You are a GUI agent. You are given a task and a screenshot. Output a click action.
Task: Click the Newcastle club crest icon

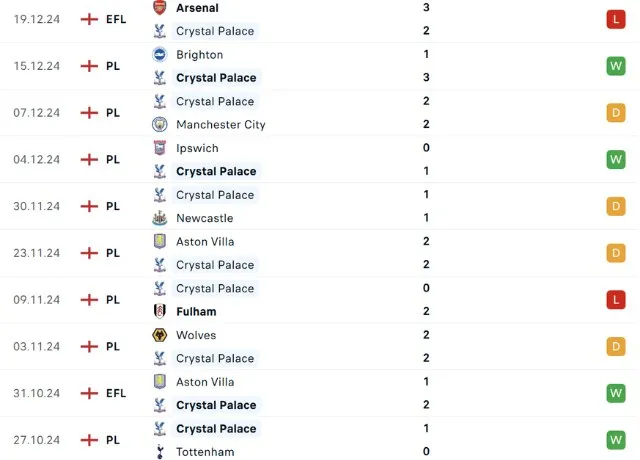point(158,218)
